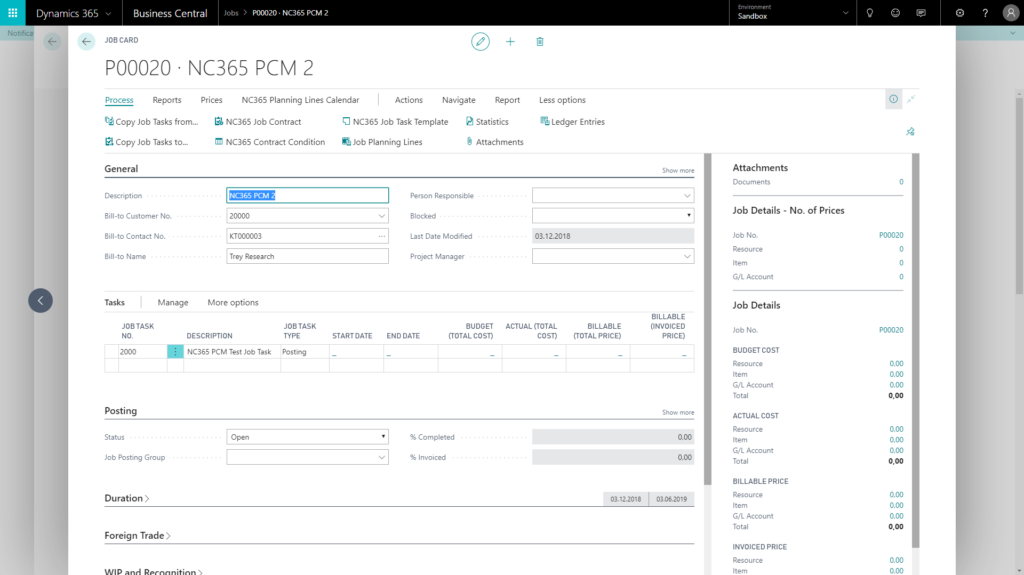Open NC365 Planning Lines Calendar menu

300,100
